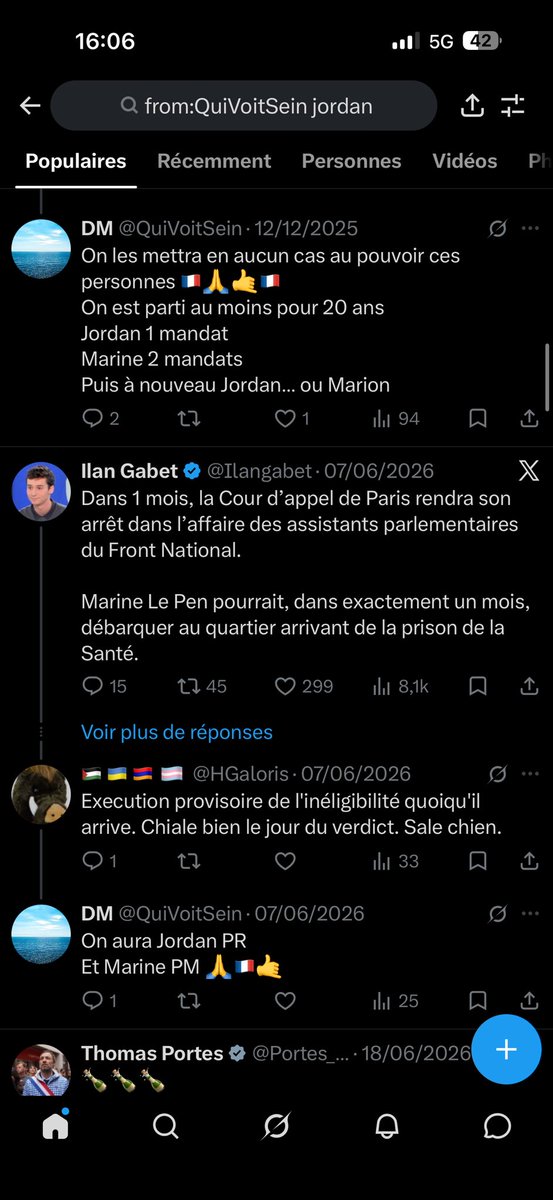This screenshot has height=1200, width=553.
Task: Tap share icon next to search bar
Action: (471, 105)
